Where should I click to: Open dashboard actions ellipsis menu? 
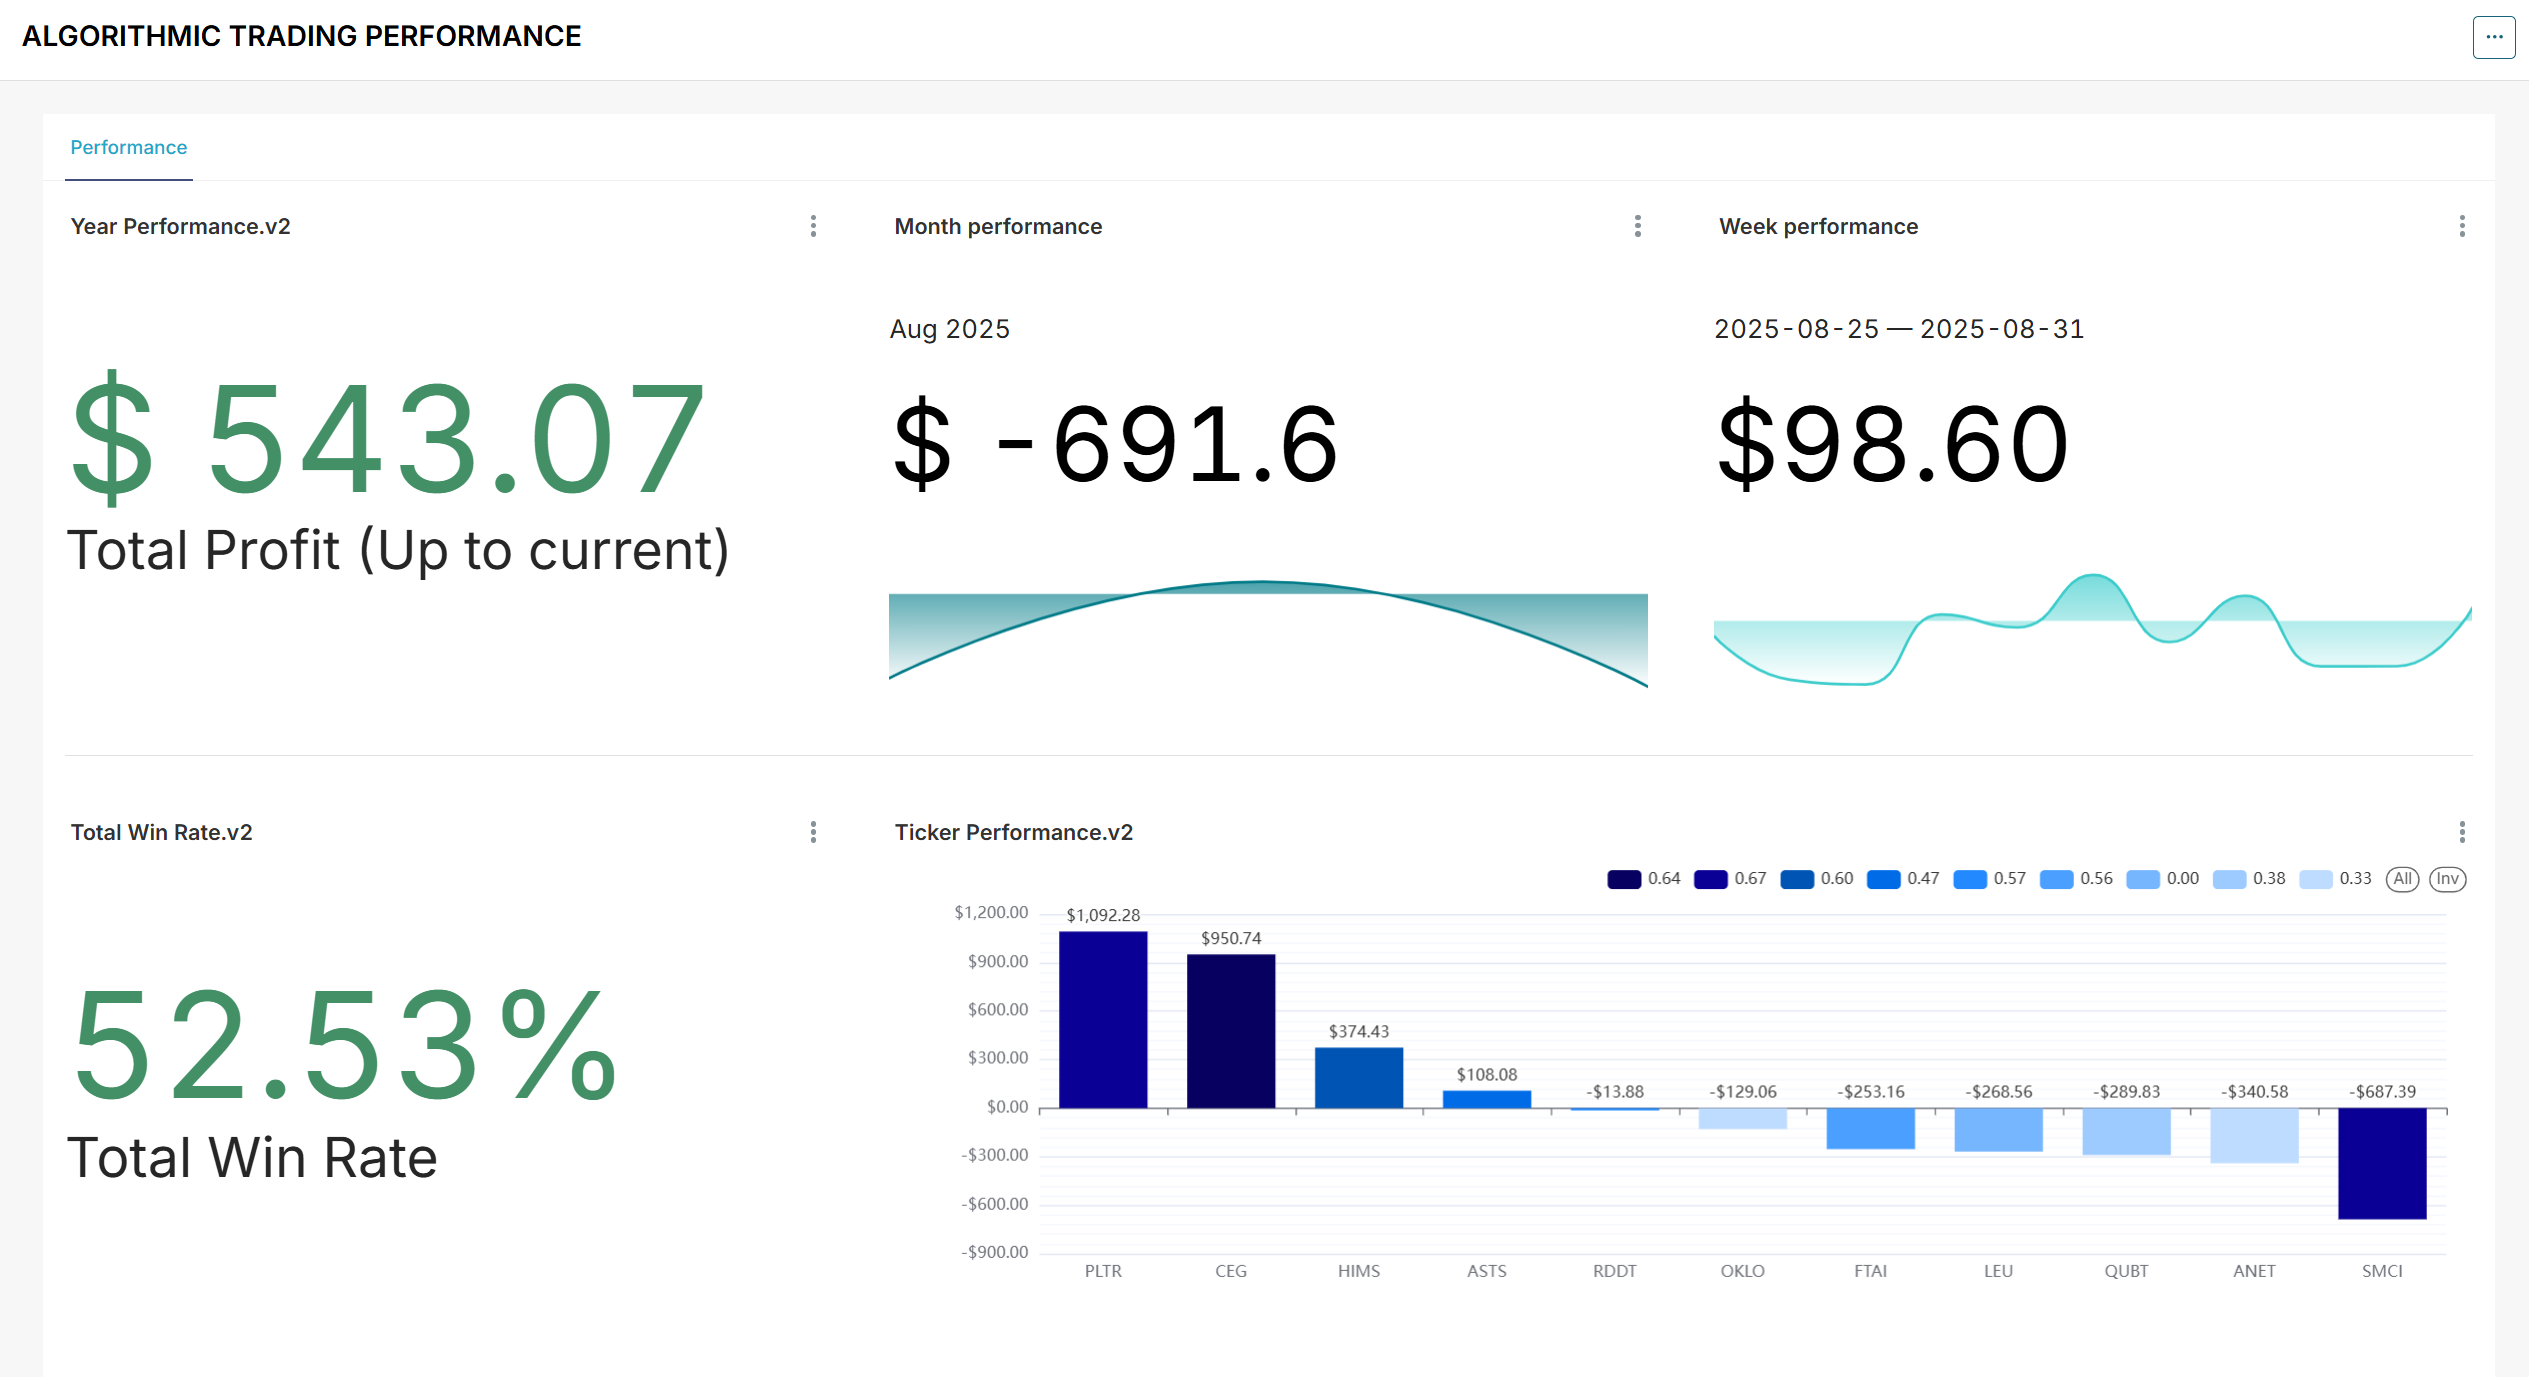pyautogui.click(x=2493, y=37)
